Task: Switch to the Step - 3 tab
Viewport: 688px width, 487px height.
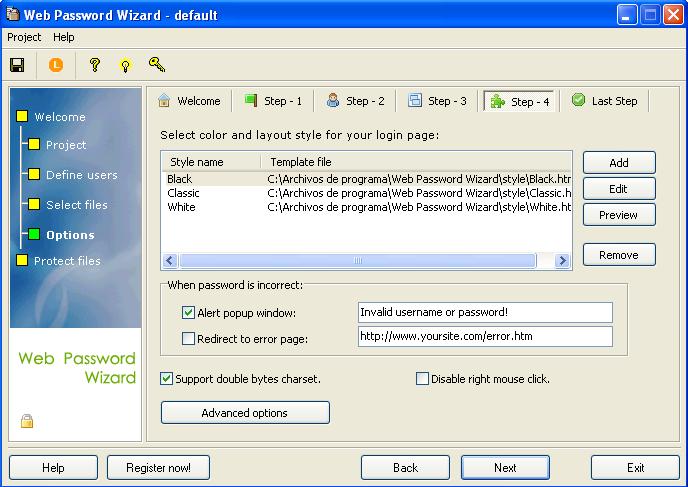Action: click(437, 101)
